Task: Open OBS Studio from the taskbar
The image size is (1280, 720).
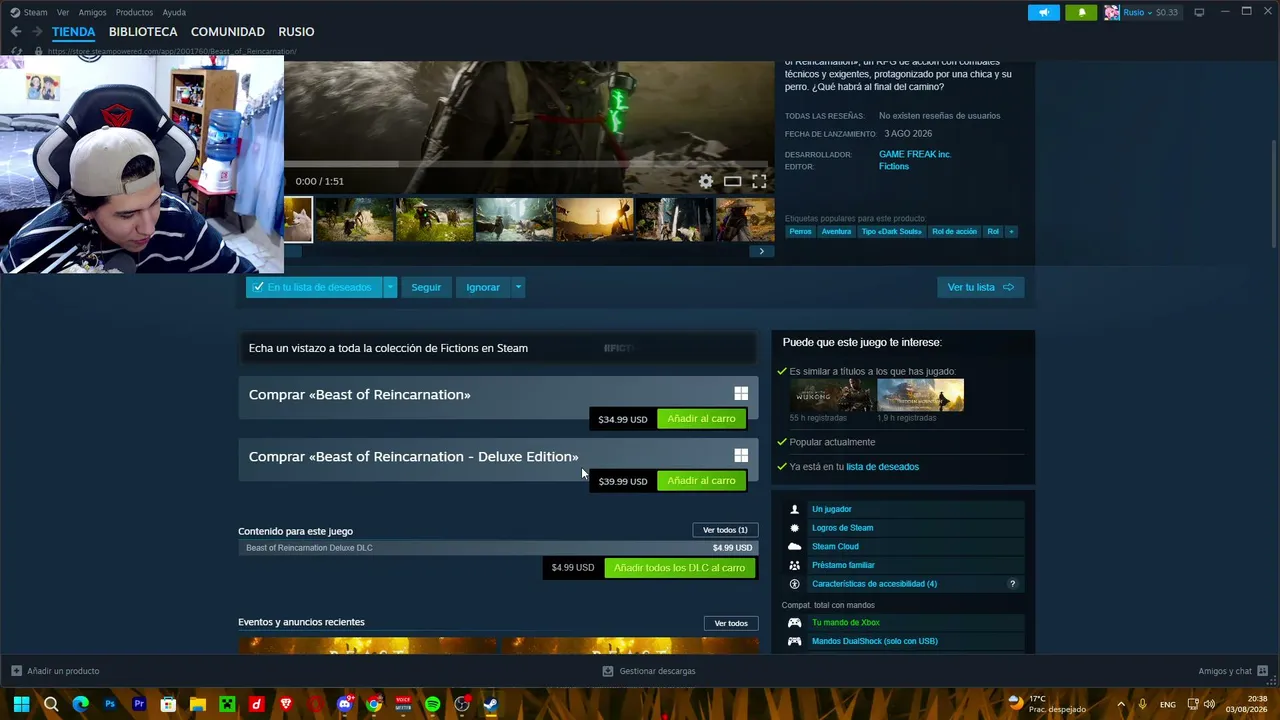Action: pos(462,704)
